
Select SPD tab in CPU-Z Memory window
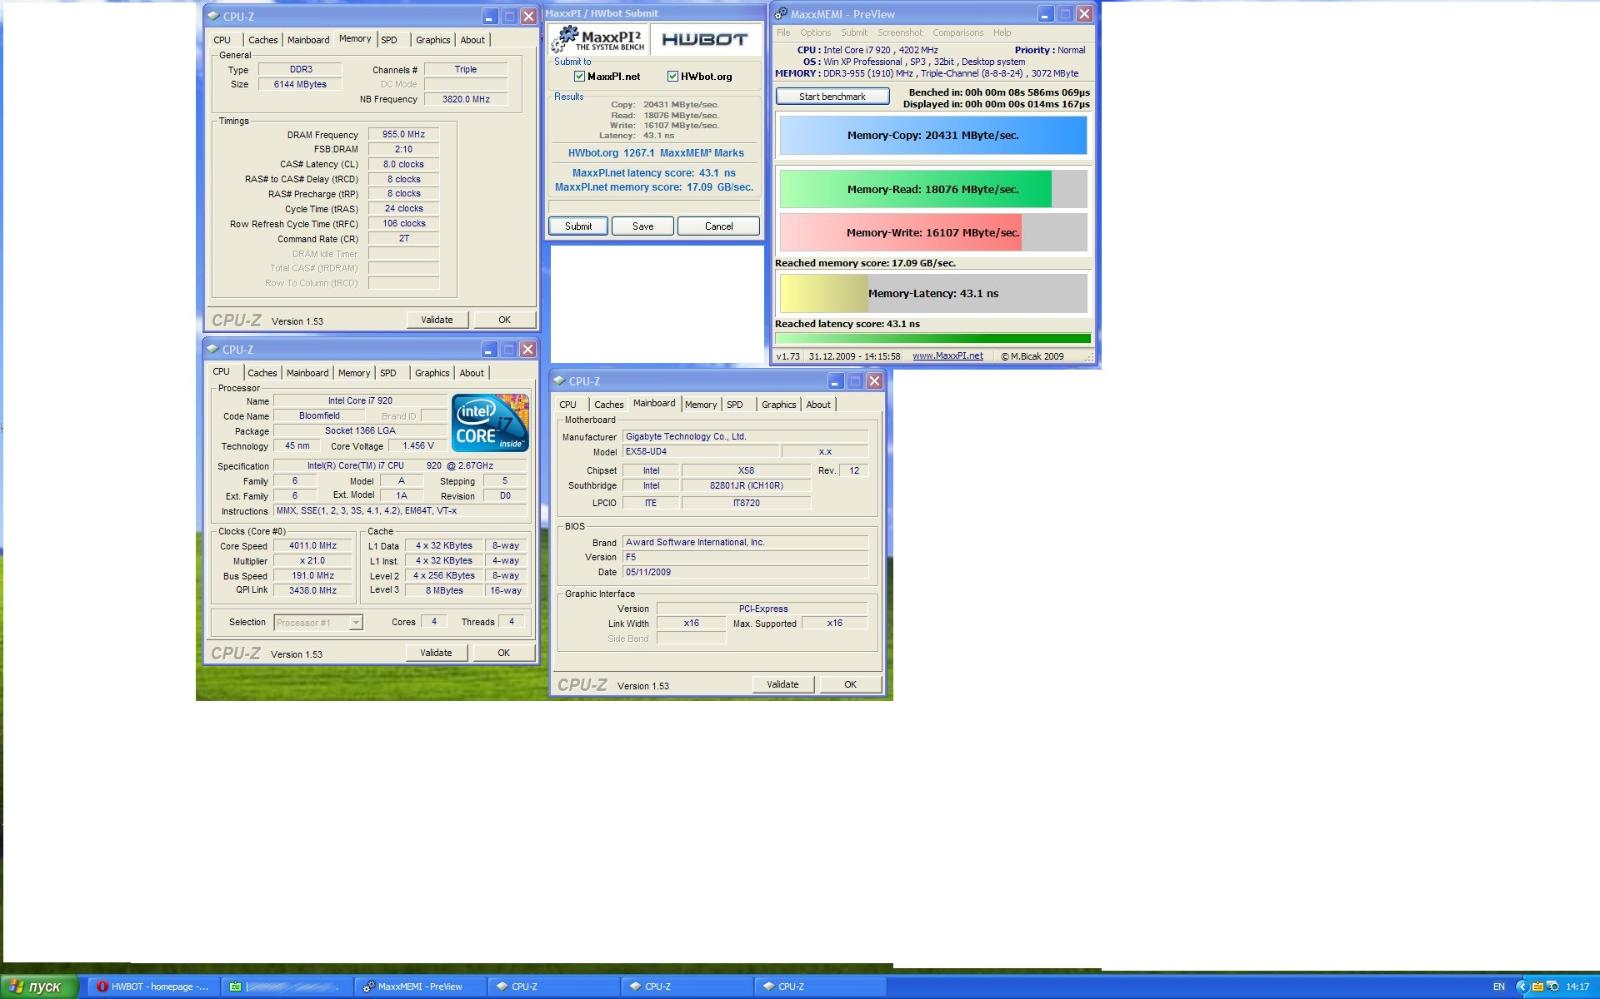(x=389, y=40)
